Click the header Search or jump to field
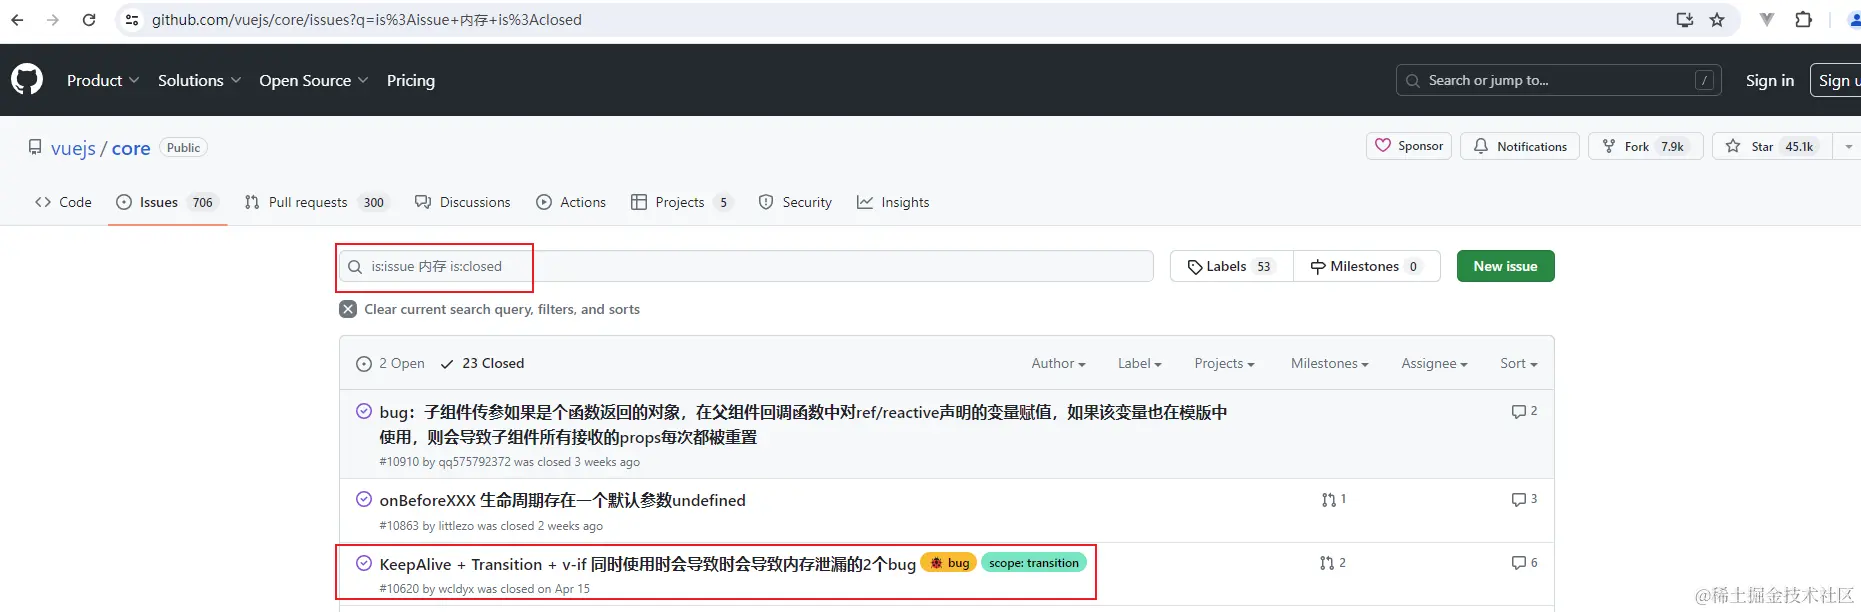The width and height of the screenshot is (1861, 612). [1558, 80]
